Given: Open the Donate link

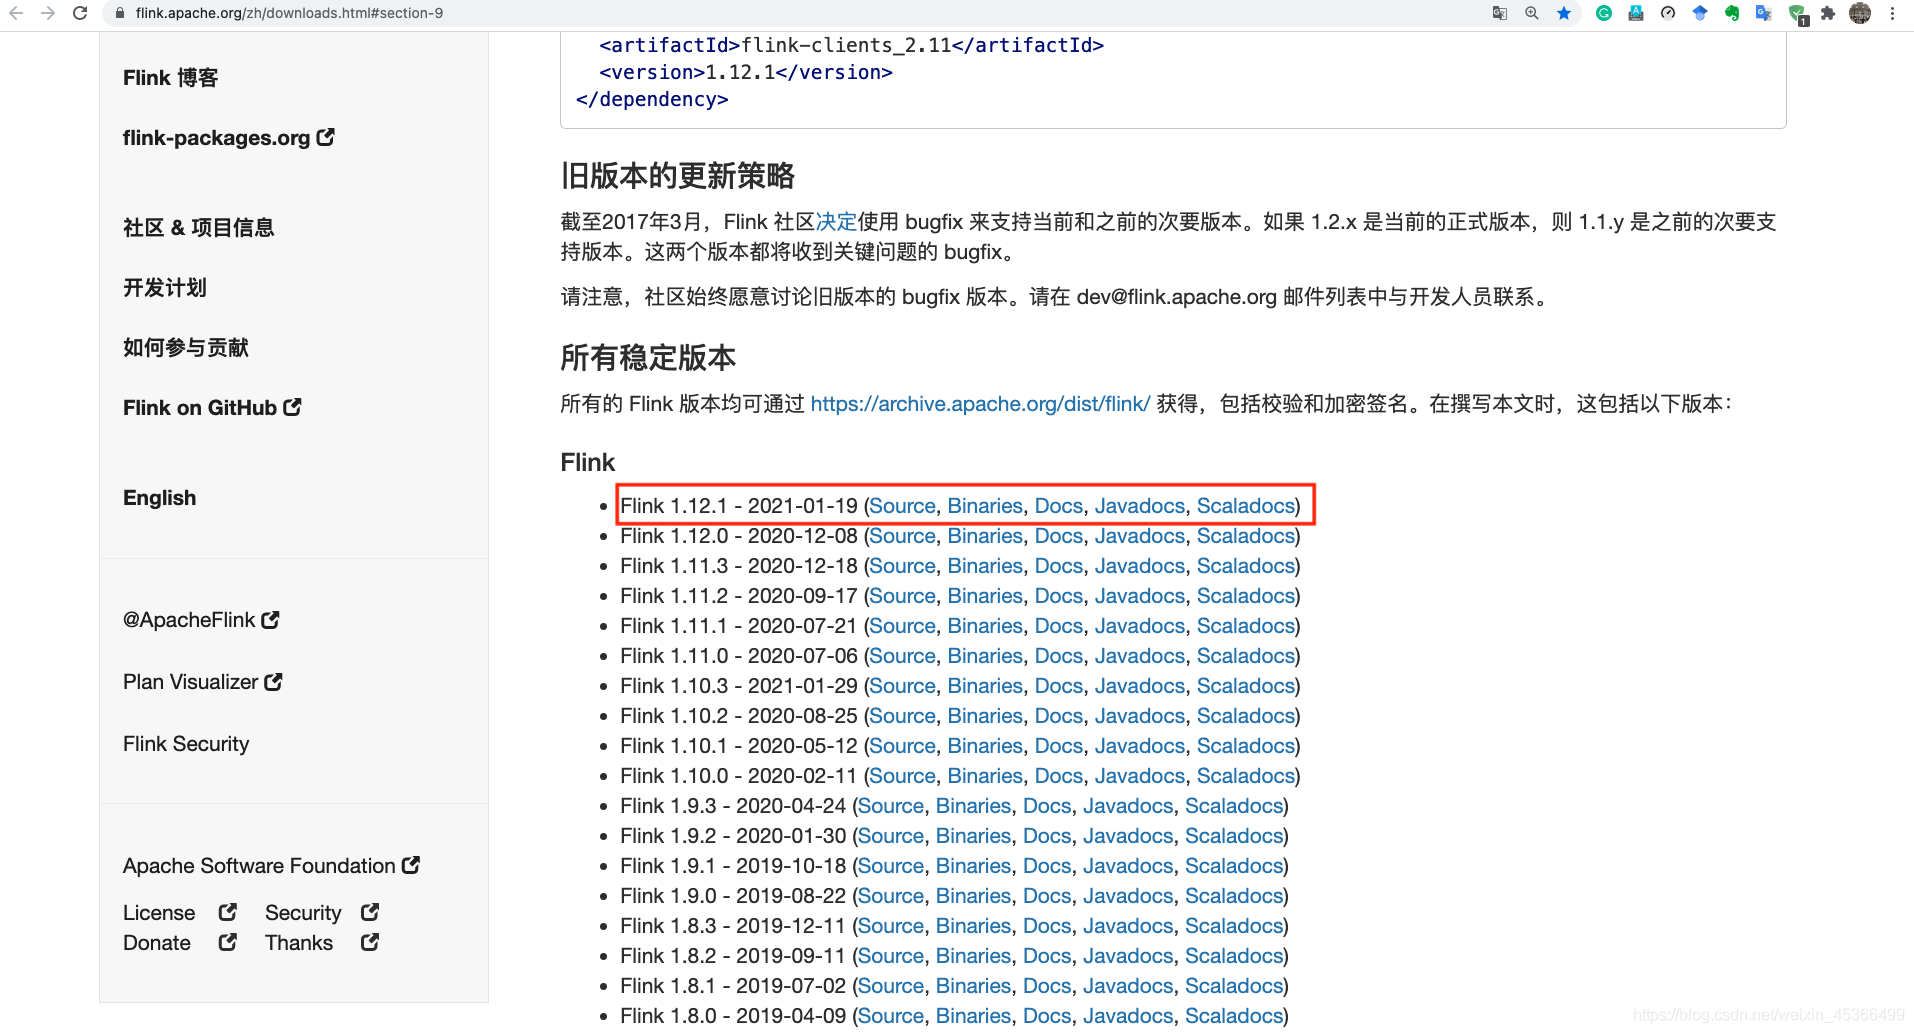Looking at the screenshot, I should (x=157, y=943).
